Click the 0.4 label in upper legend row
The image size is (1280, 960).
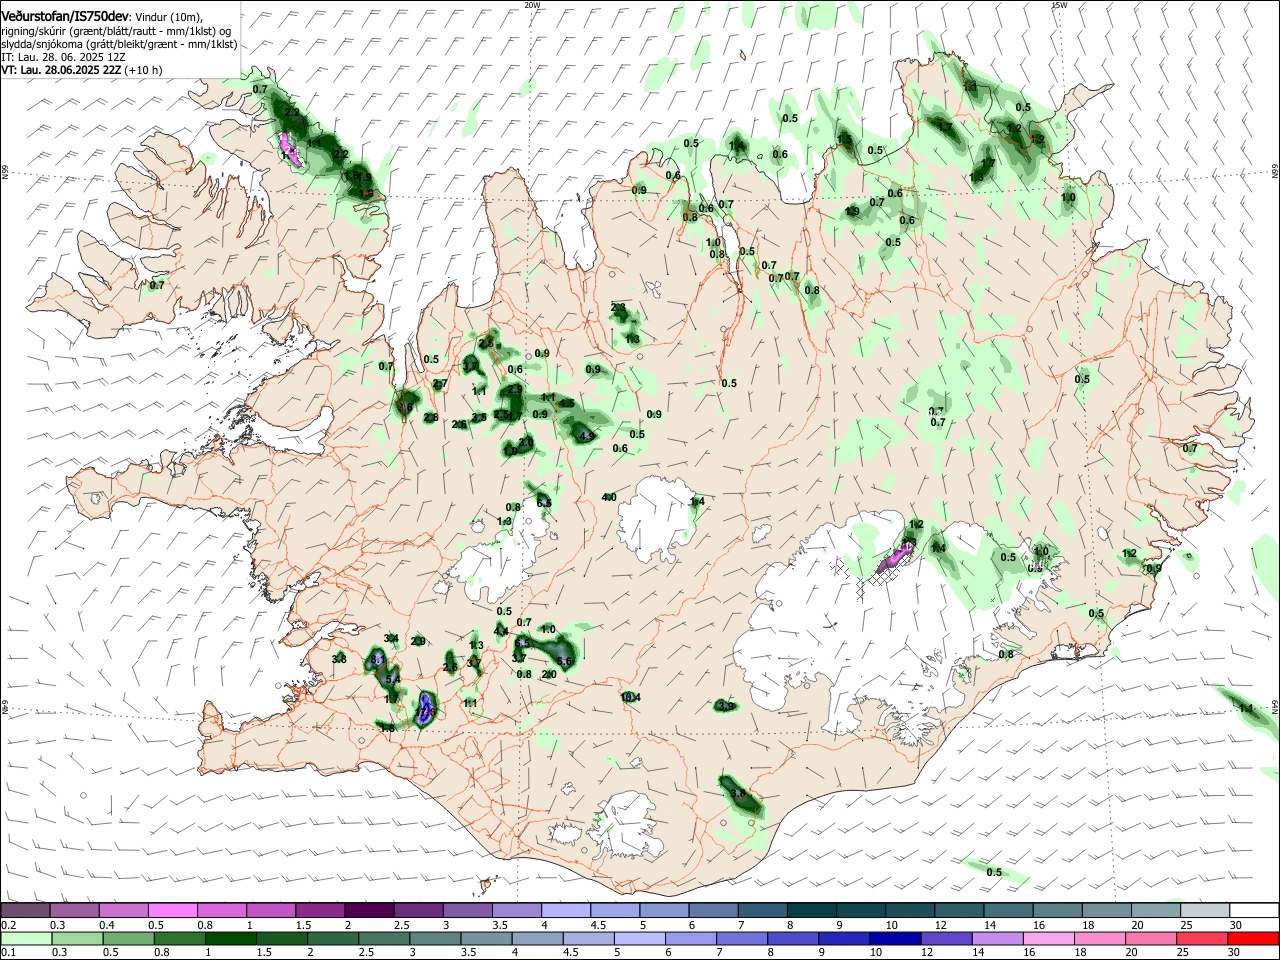pyautogui.click(x=106, y=925)
